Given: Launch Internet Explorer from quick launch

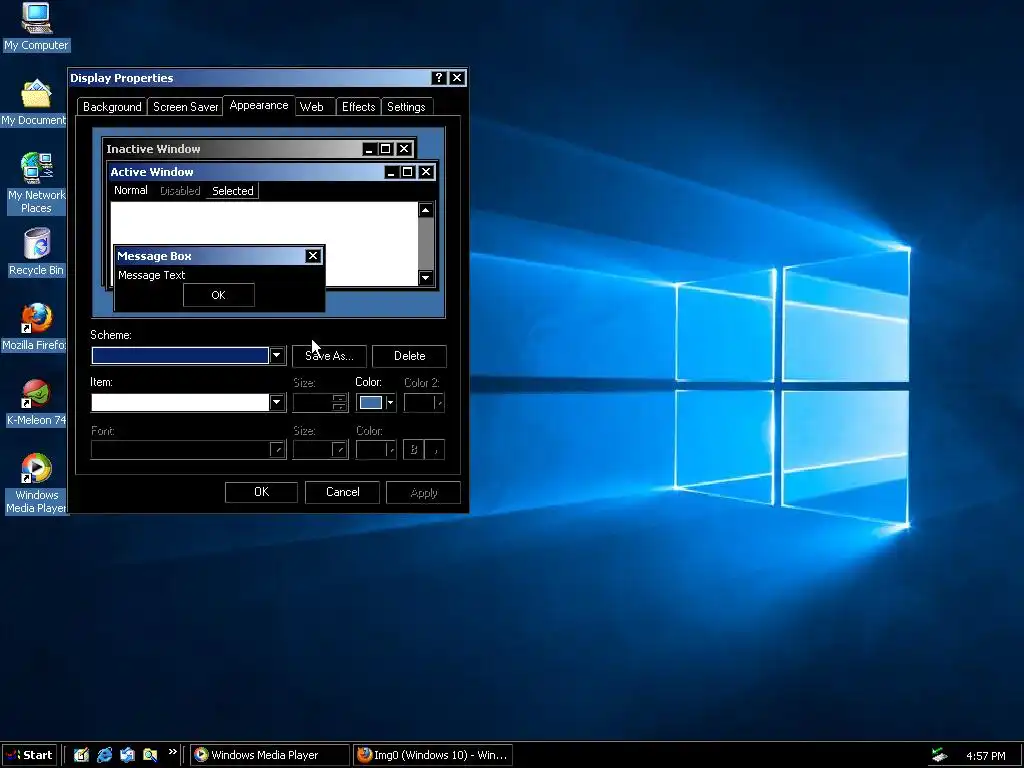Looking at the screenshot, I should pyautogui.click(x=104, y=755).
